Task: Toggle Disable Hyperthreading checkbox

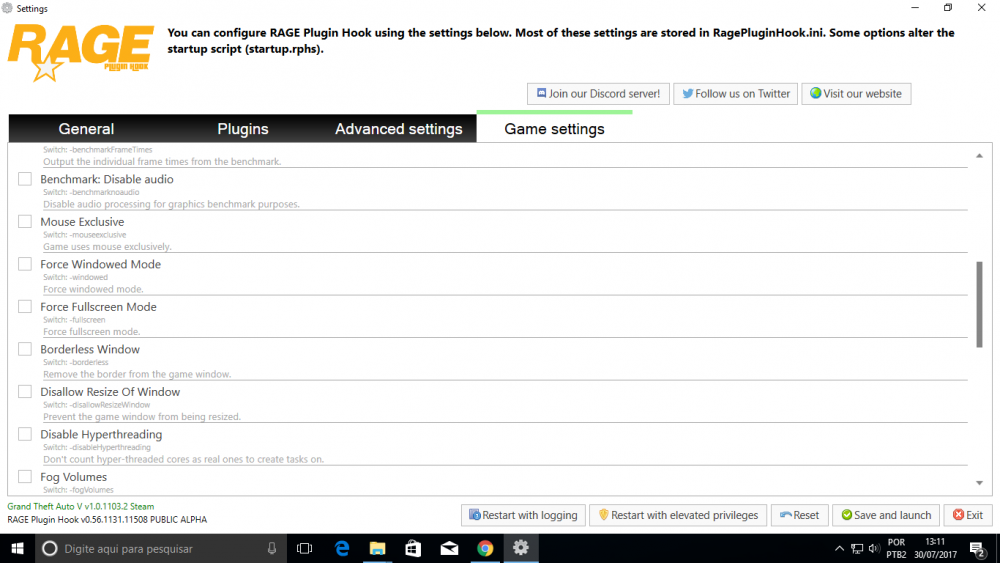Action: [x=25, y=434]
